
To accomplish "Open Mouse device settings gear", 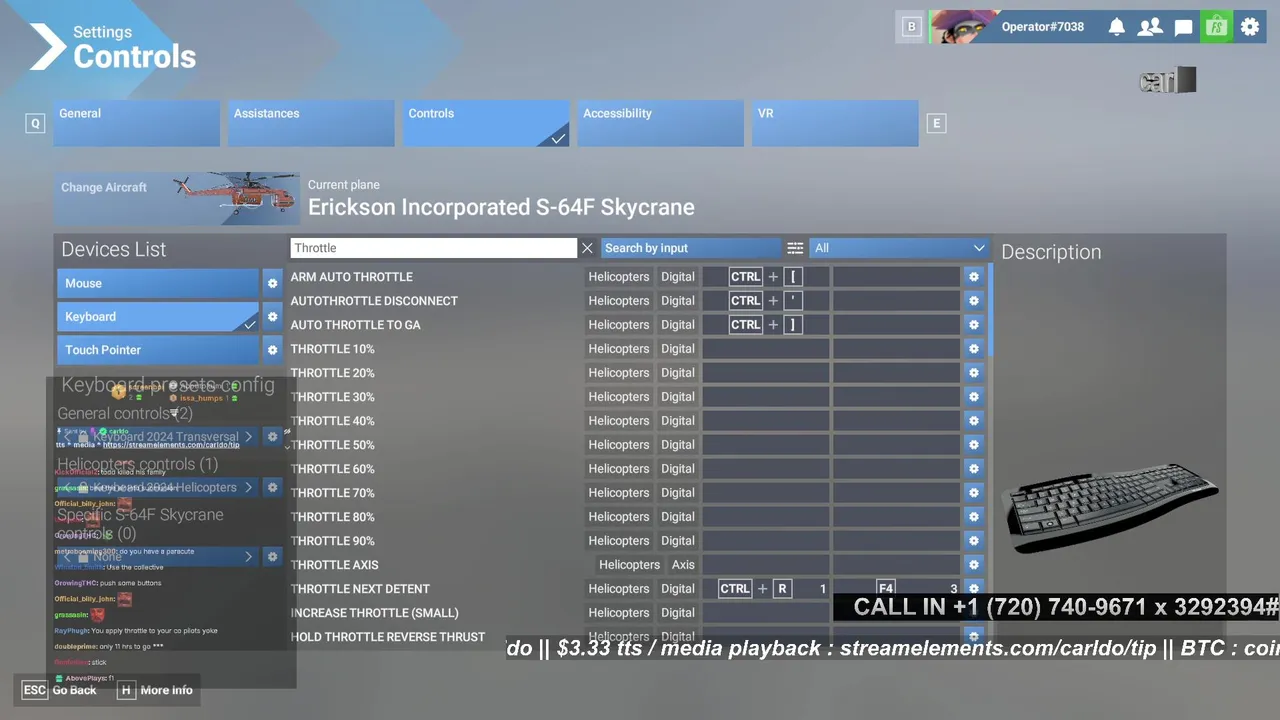I will (272, 283).
